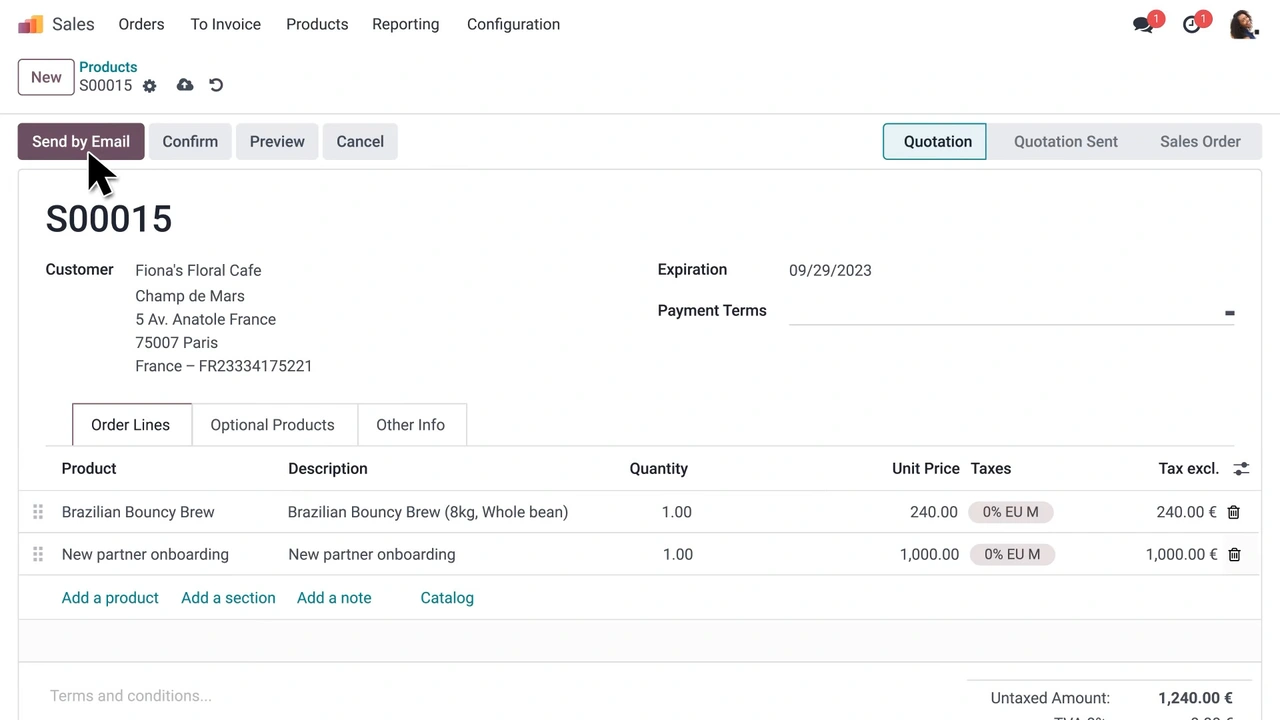Open the column options adjust icon
This screenshot has width=1280, height=720.
coord(1241,469)
